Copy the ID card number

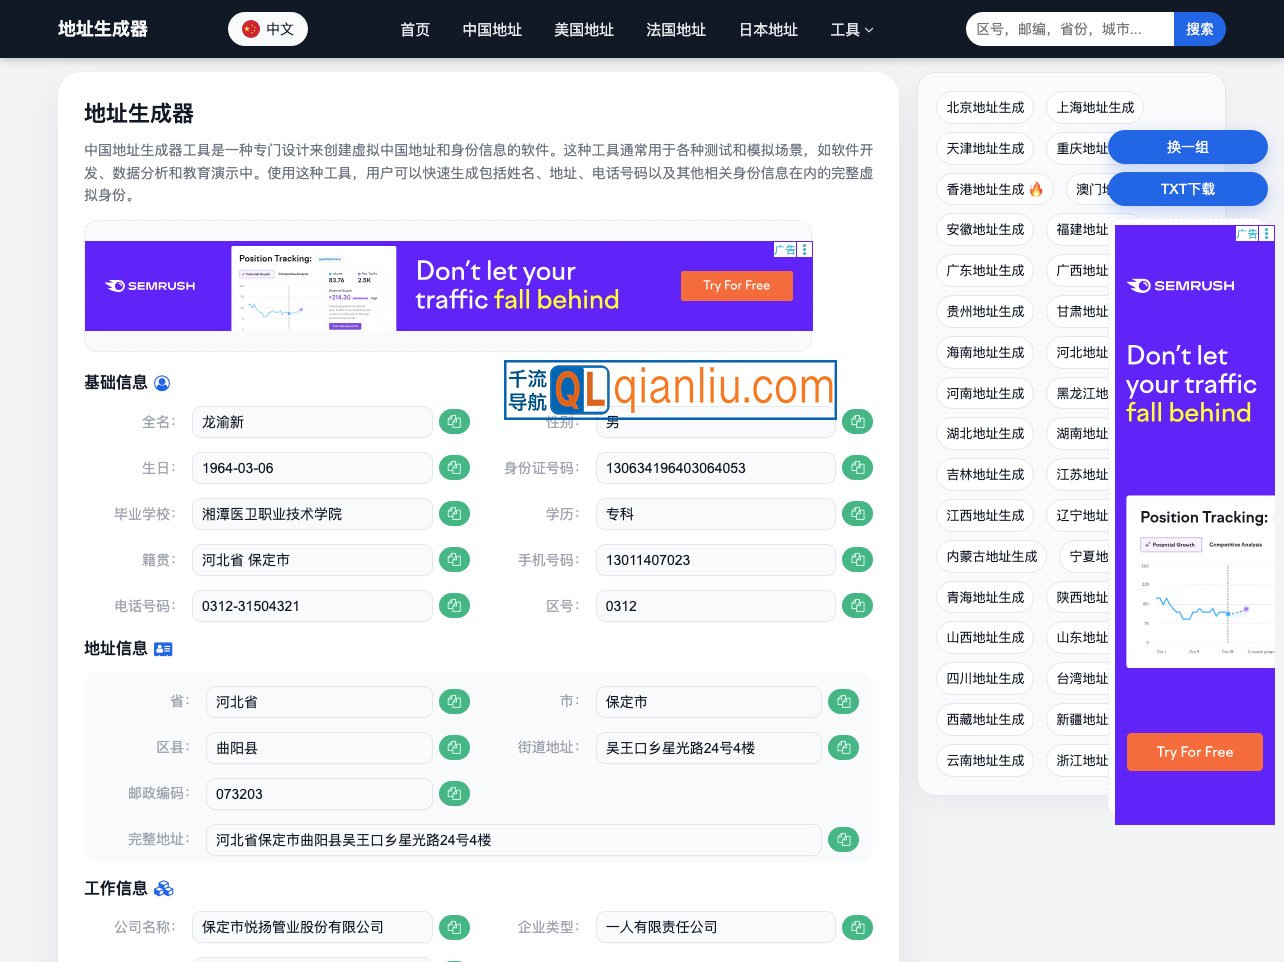click(857, 468)
